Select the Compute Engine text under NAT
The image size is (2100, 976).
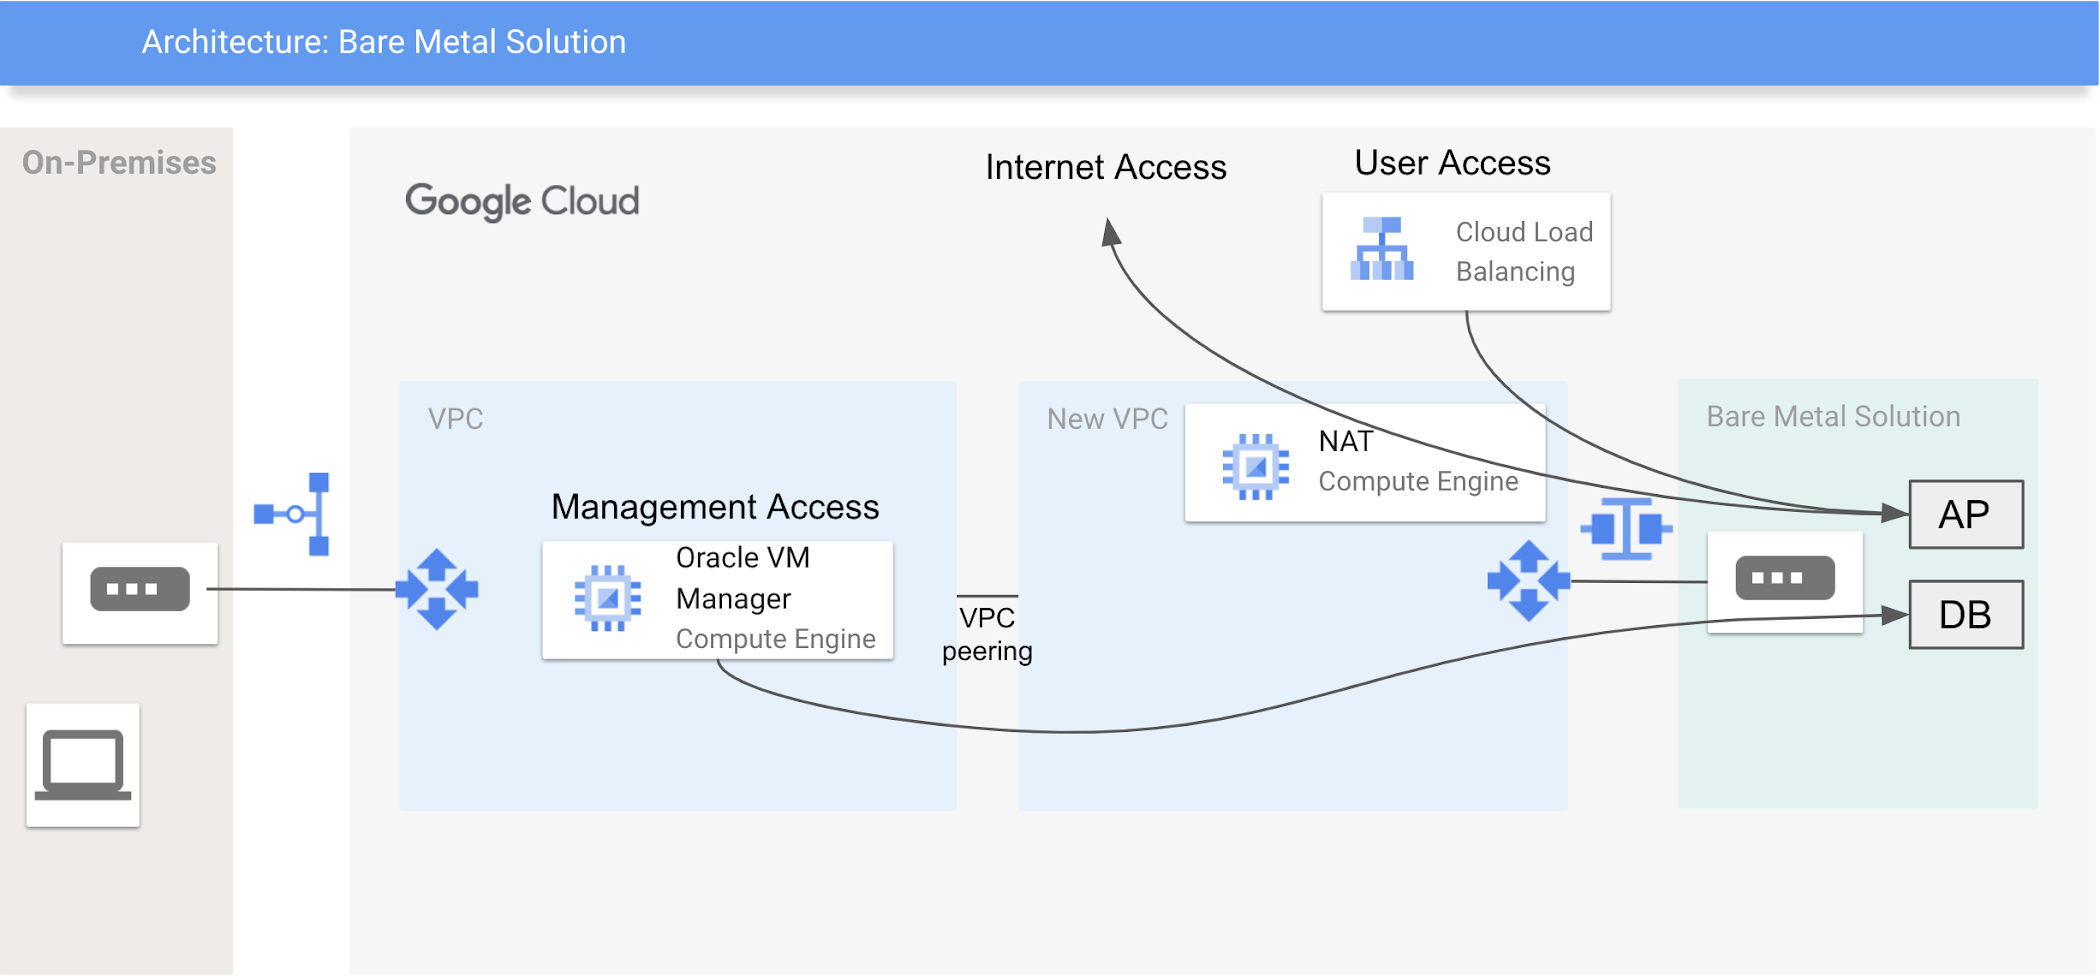[x=1418, y=482]
